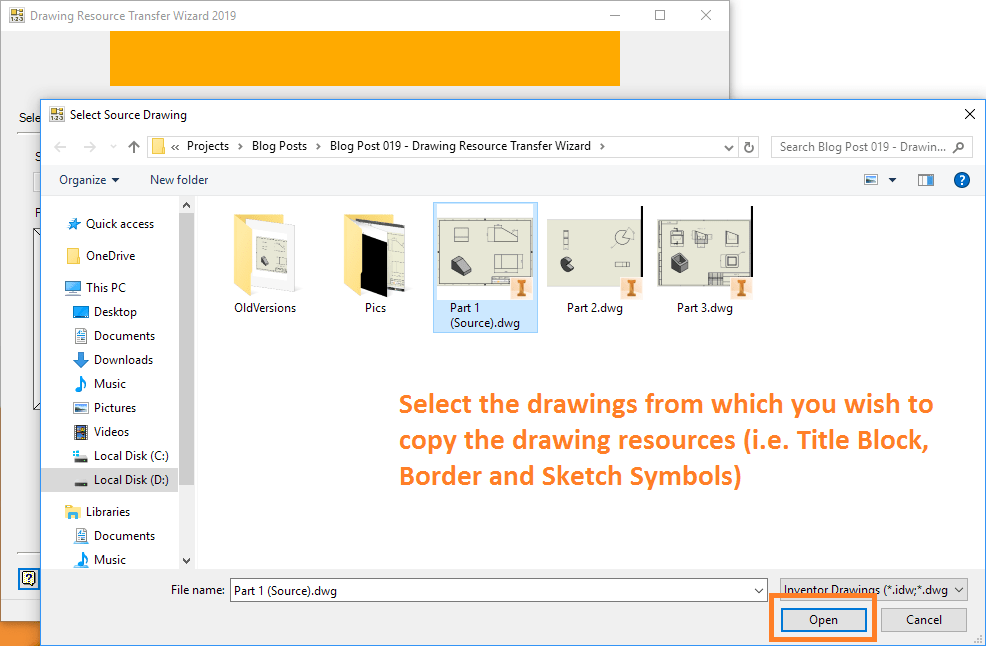Click the Pictures icon in navigation pane
986x646 pixels.
coord(80,408)
